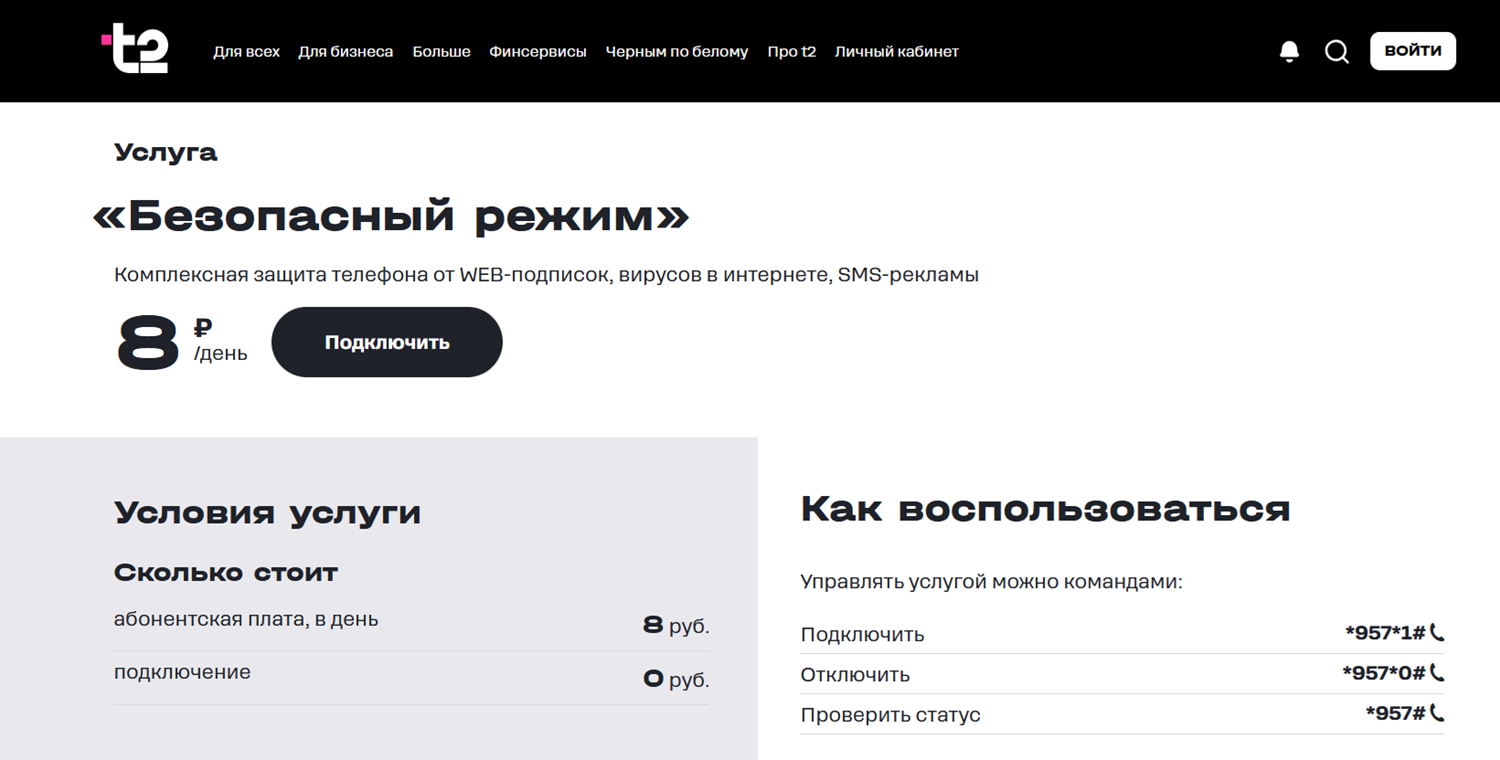The height and width of the screenshot is (760, 1500).
Task: Click phone icon next to *957*0#
Action: [x=1437, y=673]
